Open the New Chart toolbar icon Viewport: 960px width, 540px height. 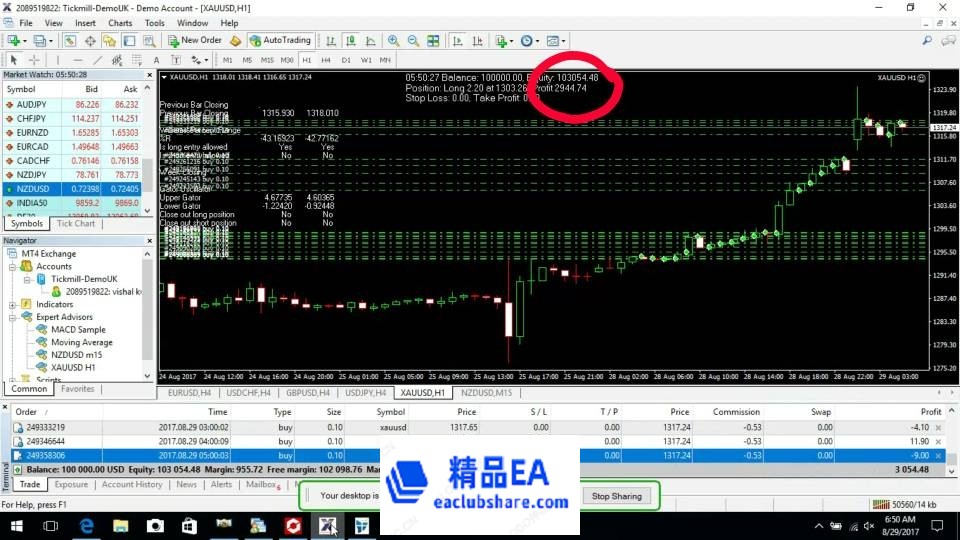pyautogui.click(x=13, y=40)
